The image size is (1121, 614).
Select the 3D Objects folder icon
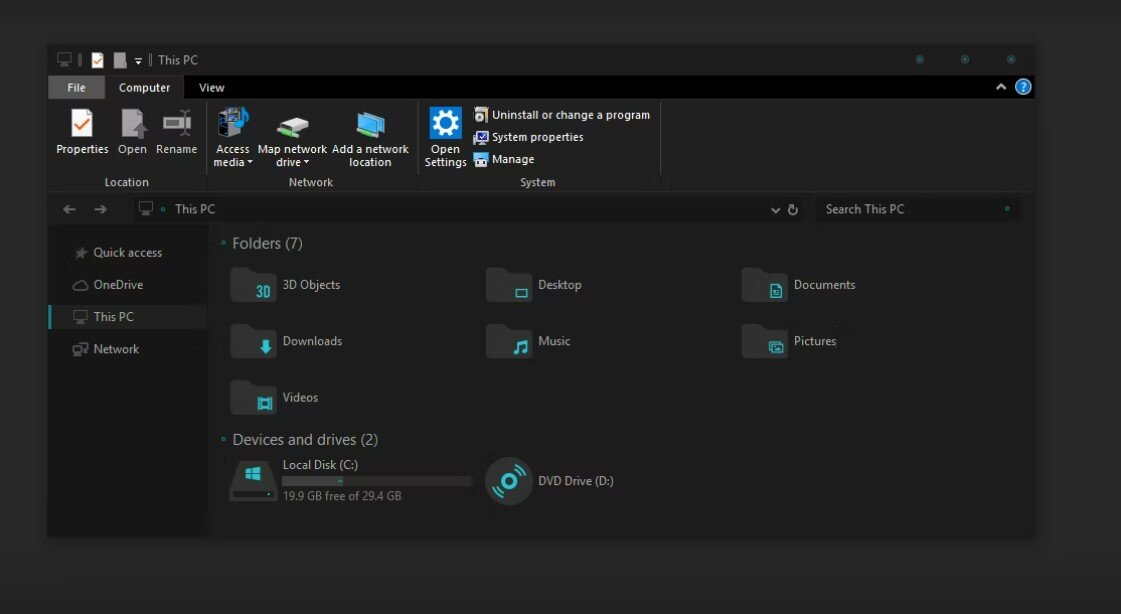point(254,285)
